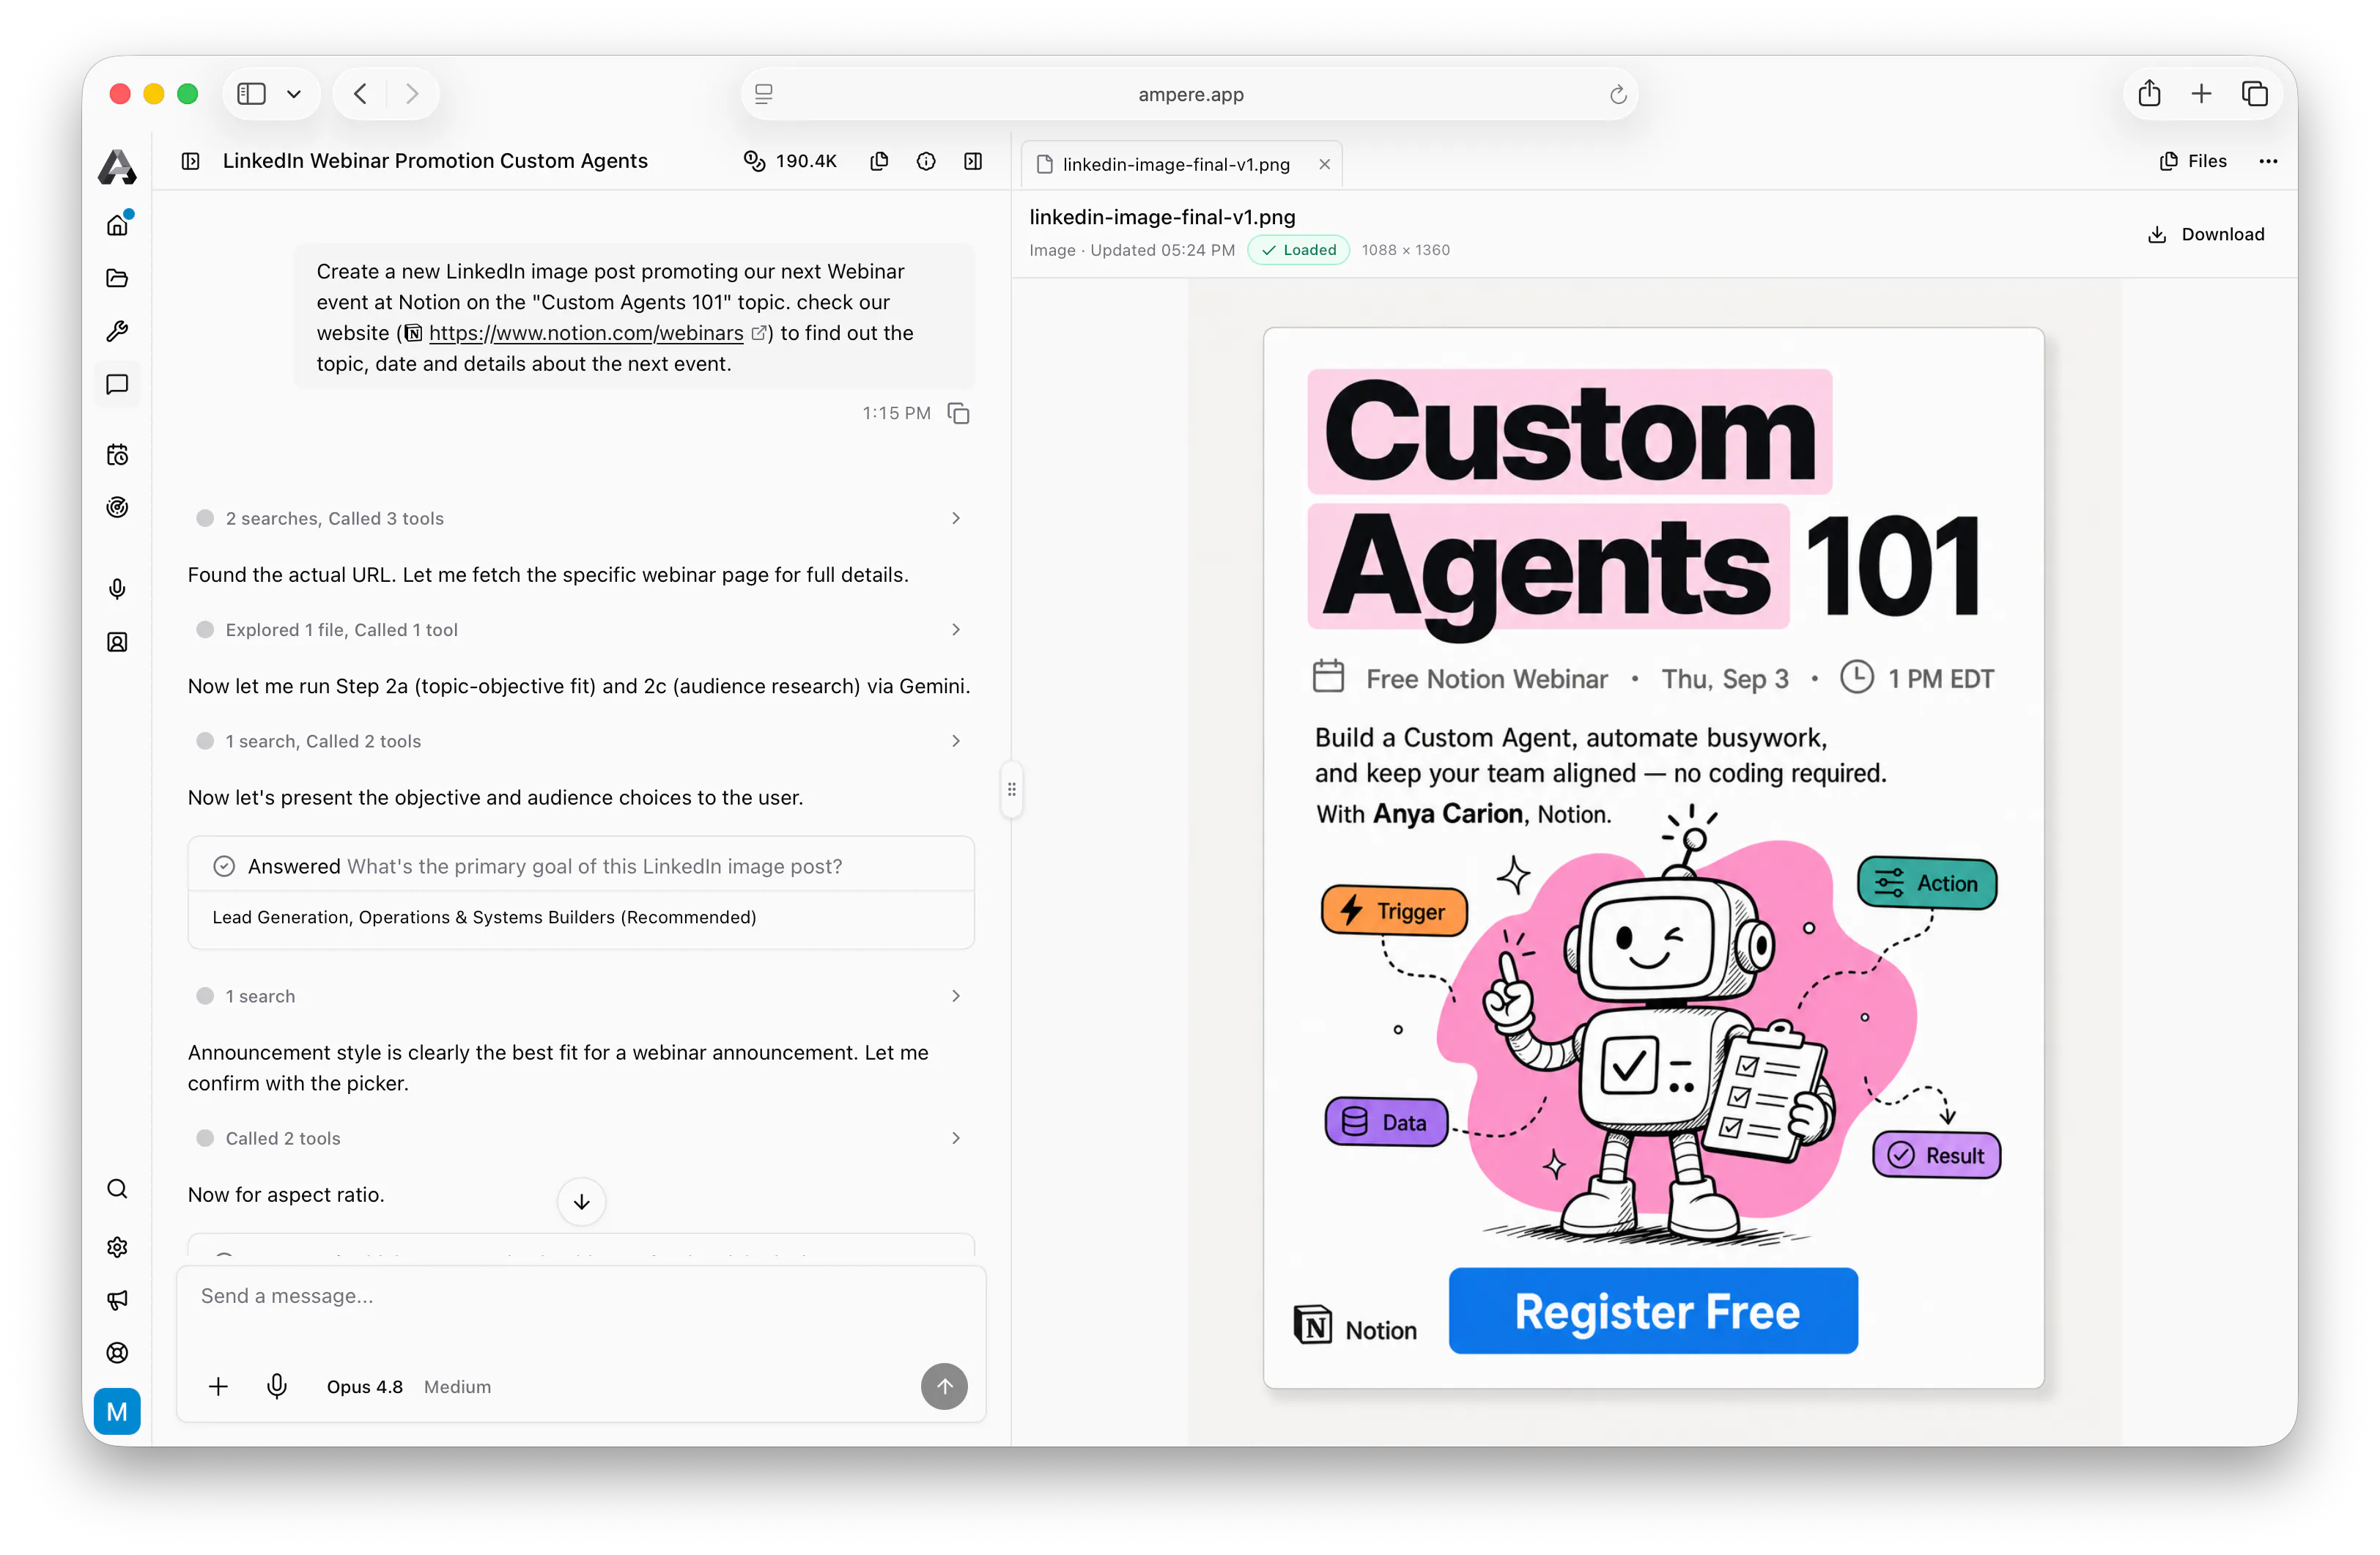Click the ampere.app address bar
2380x1555 pixels.
pyautogui.click(x=1190, y=94)
